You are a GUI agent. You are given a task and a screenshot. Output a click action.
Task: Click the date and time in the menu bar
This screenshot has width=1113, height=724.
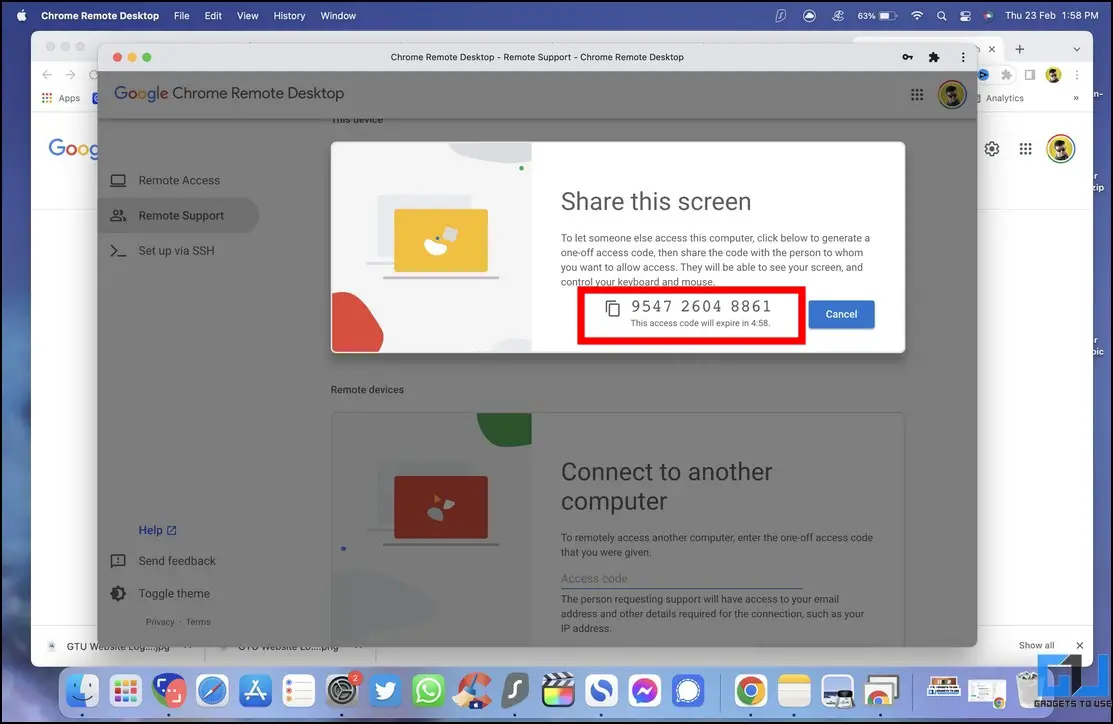pos(1051,16)
